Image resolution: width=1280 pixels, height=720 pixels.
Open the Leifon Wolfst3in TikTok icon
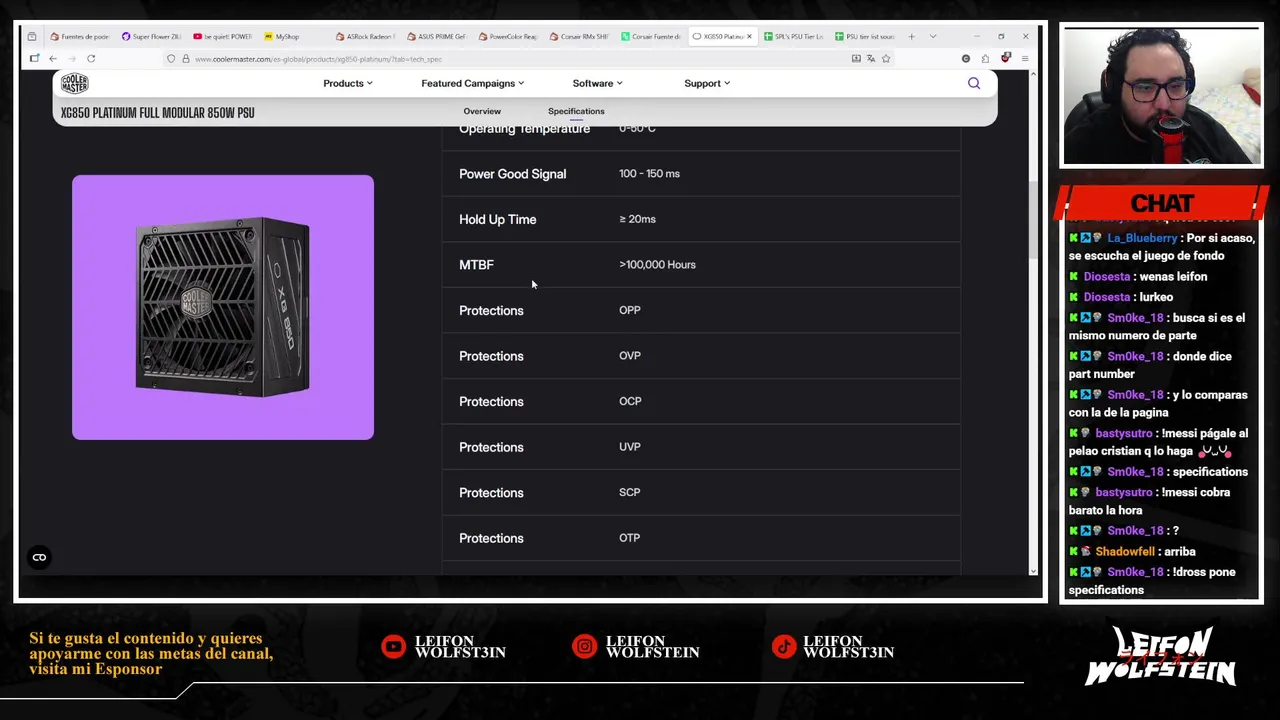pos(784,647)
